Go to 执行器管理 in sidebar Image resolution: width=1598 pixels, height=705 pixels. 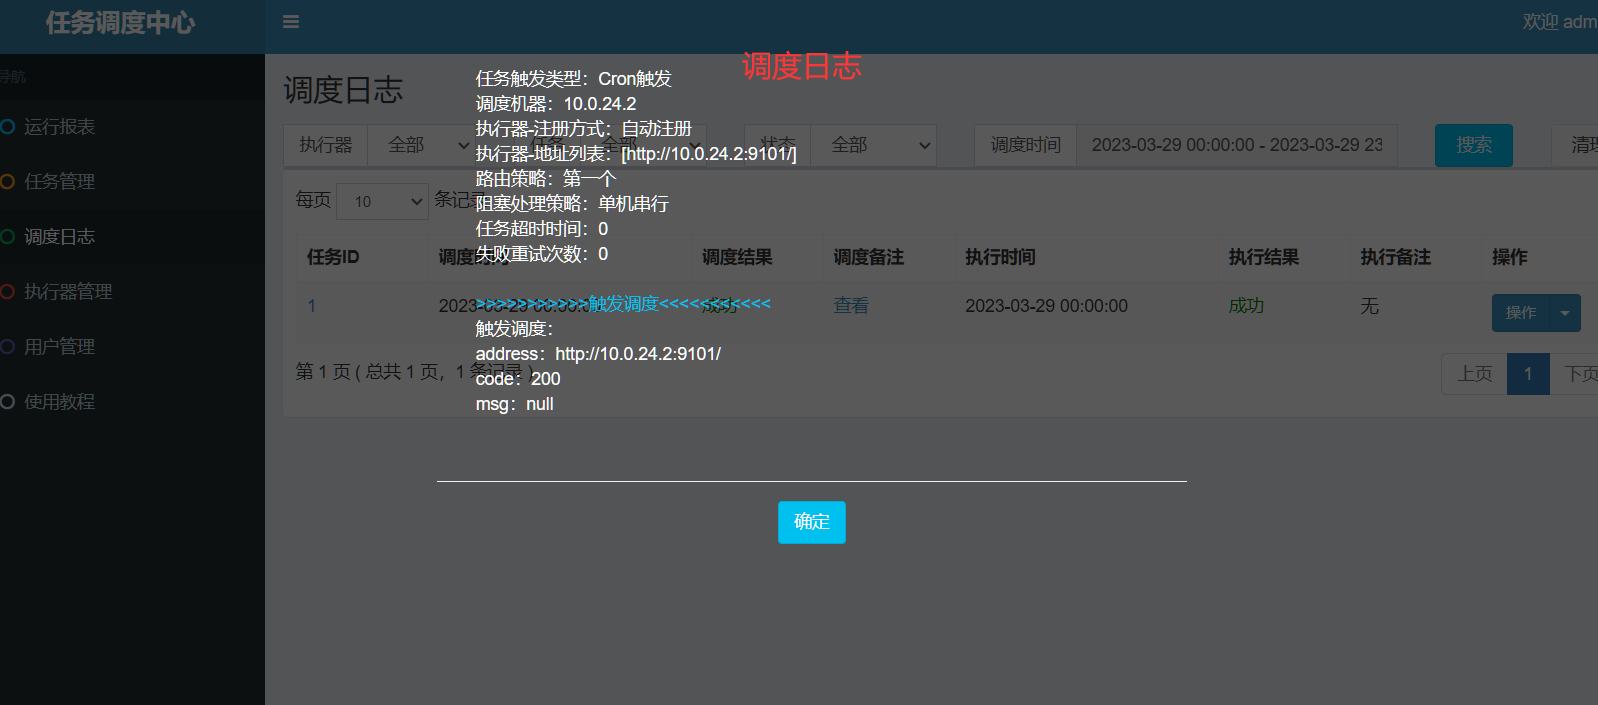click(68, 292)
